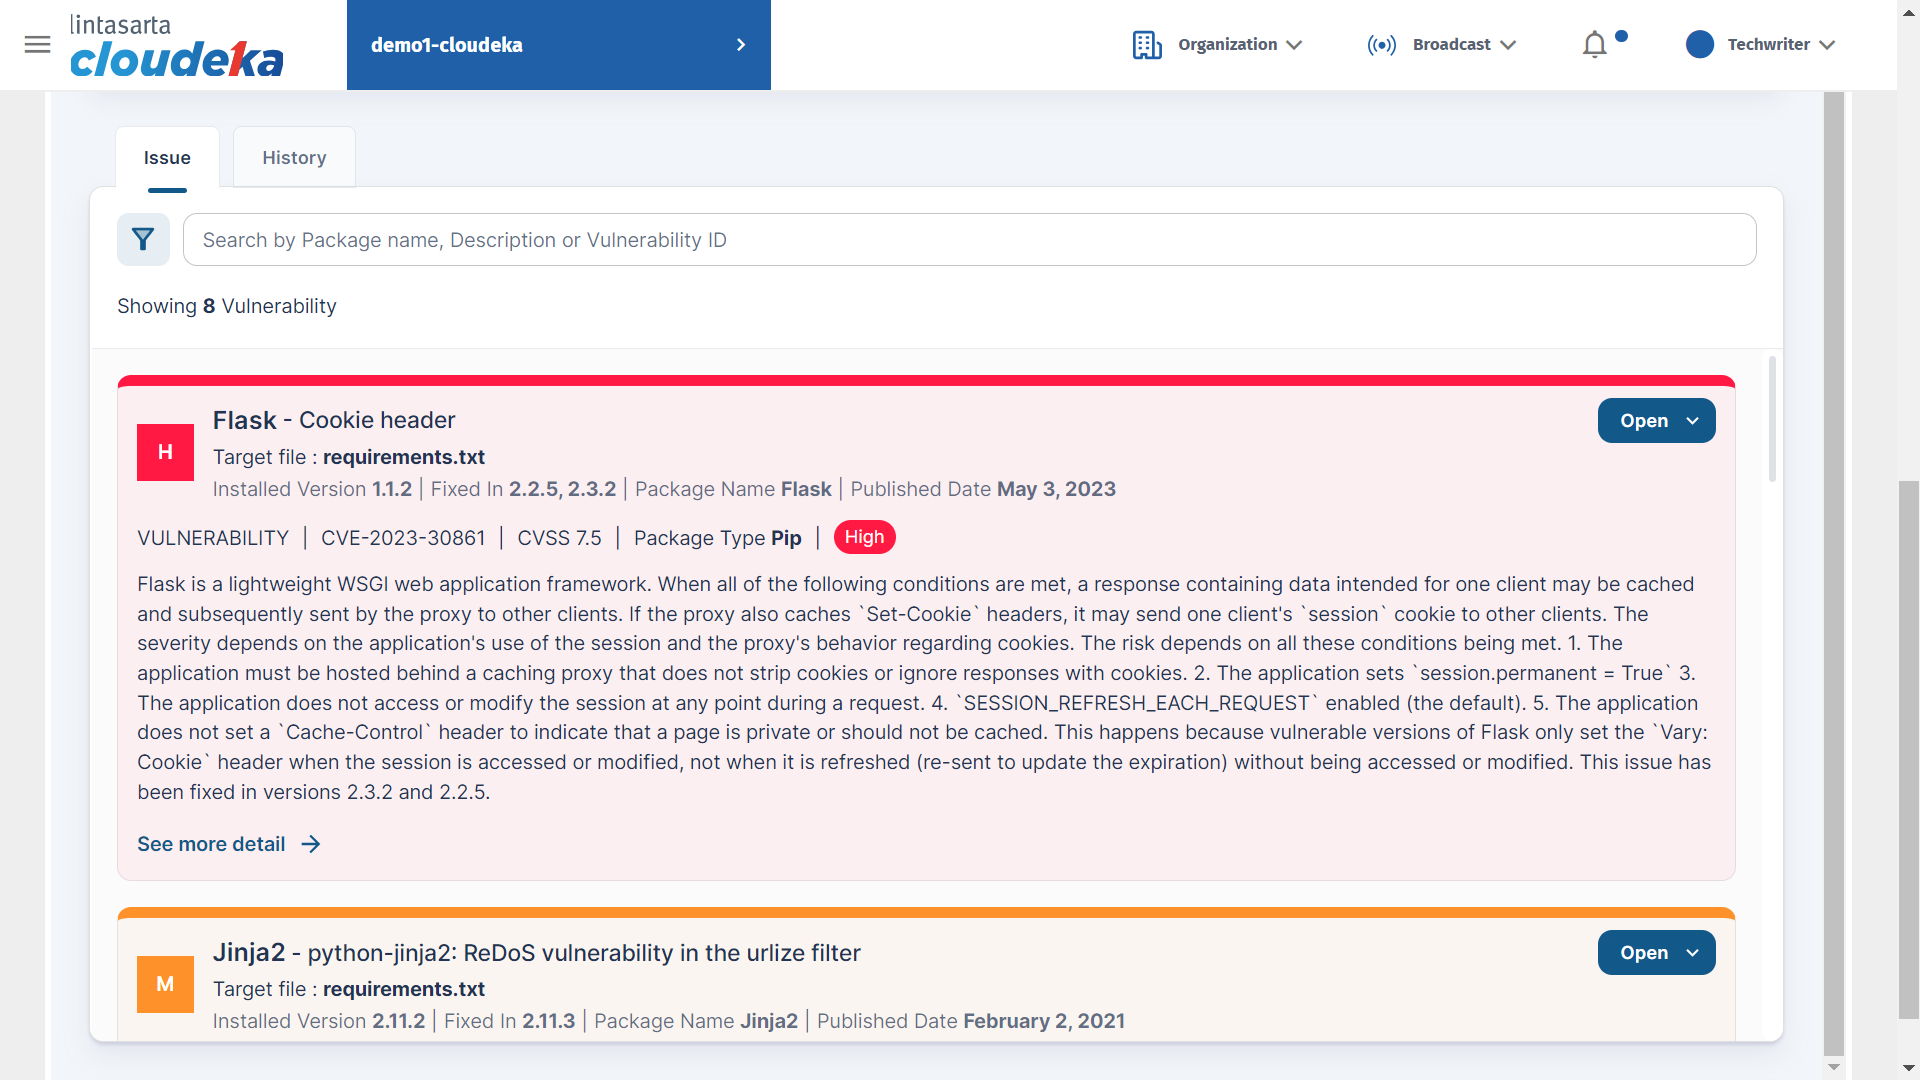Click the Broadcast signal icon
This screenshot has height=1080, width=1920.
[1381, 45]
